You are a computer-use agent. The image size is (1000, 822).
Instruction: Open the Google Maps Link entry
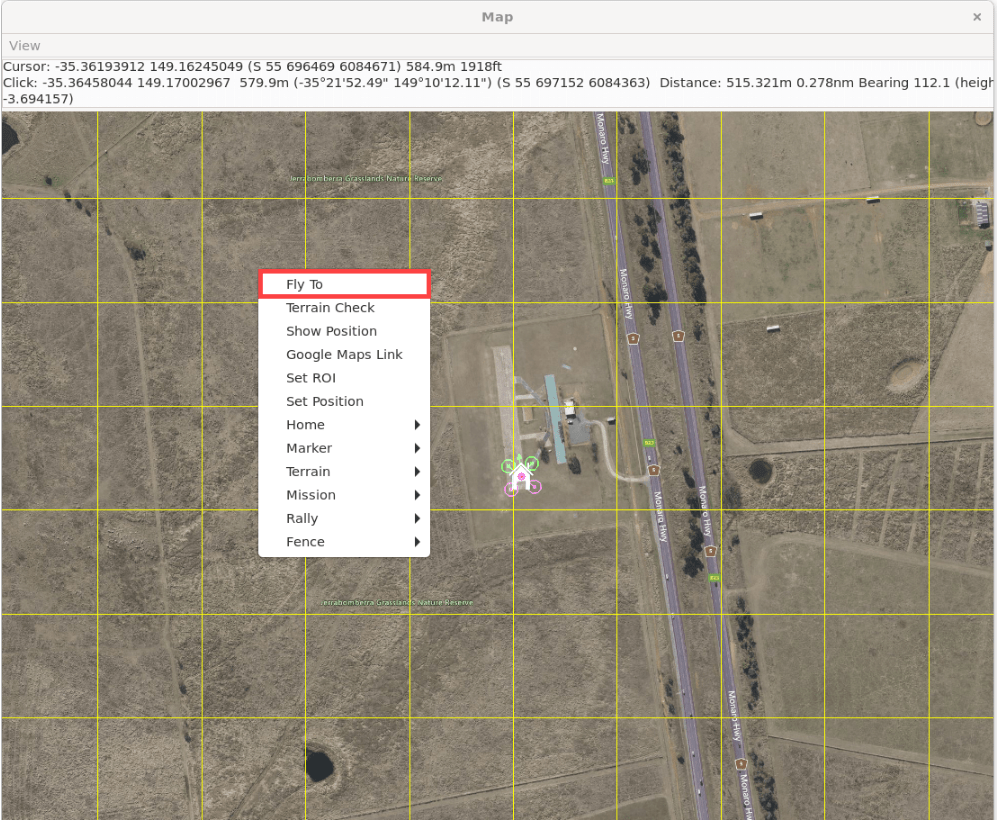[x=344, y=355]
